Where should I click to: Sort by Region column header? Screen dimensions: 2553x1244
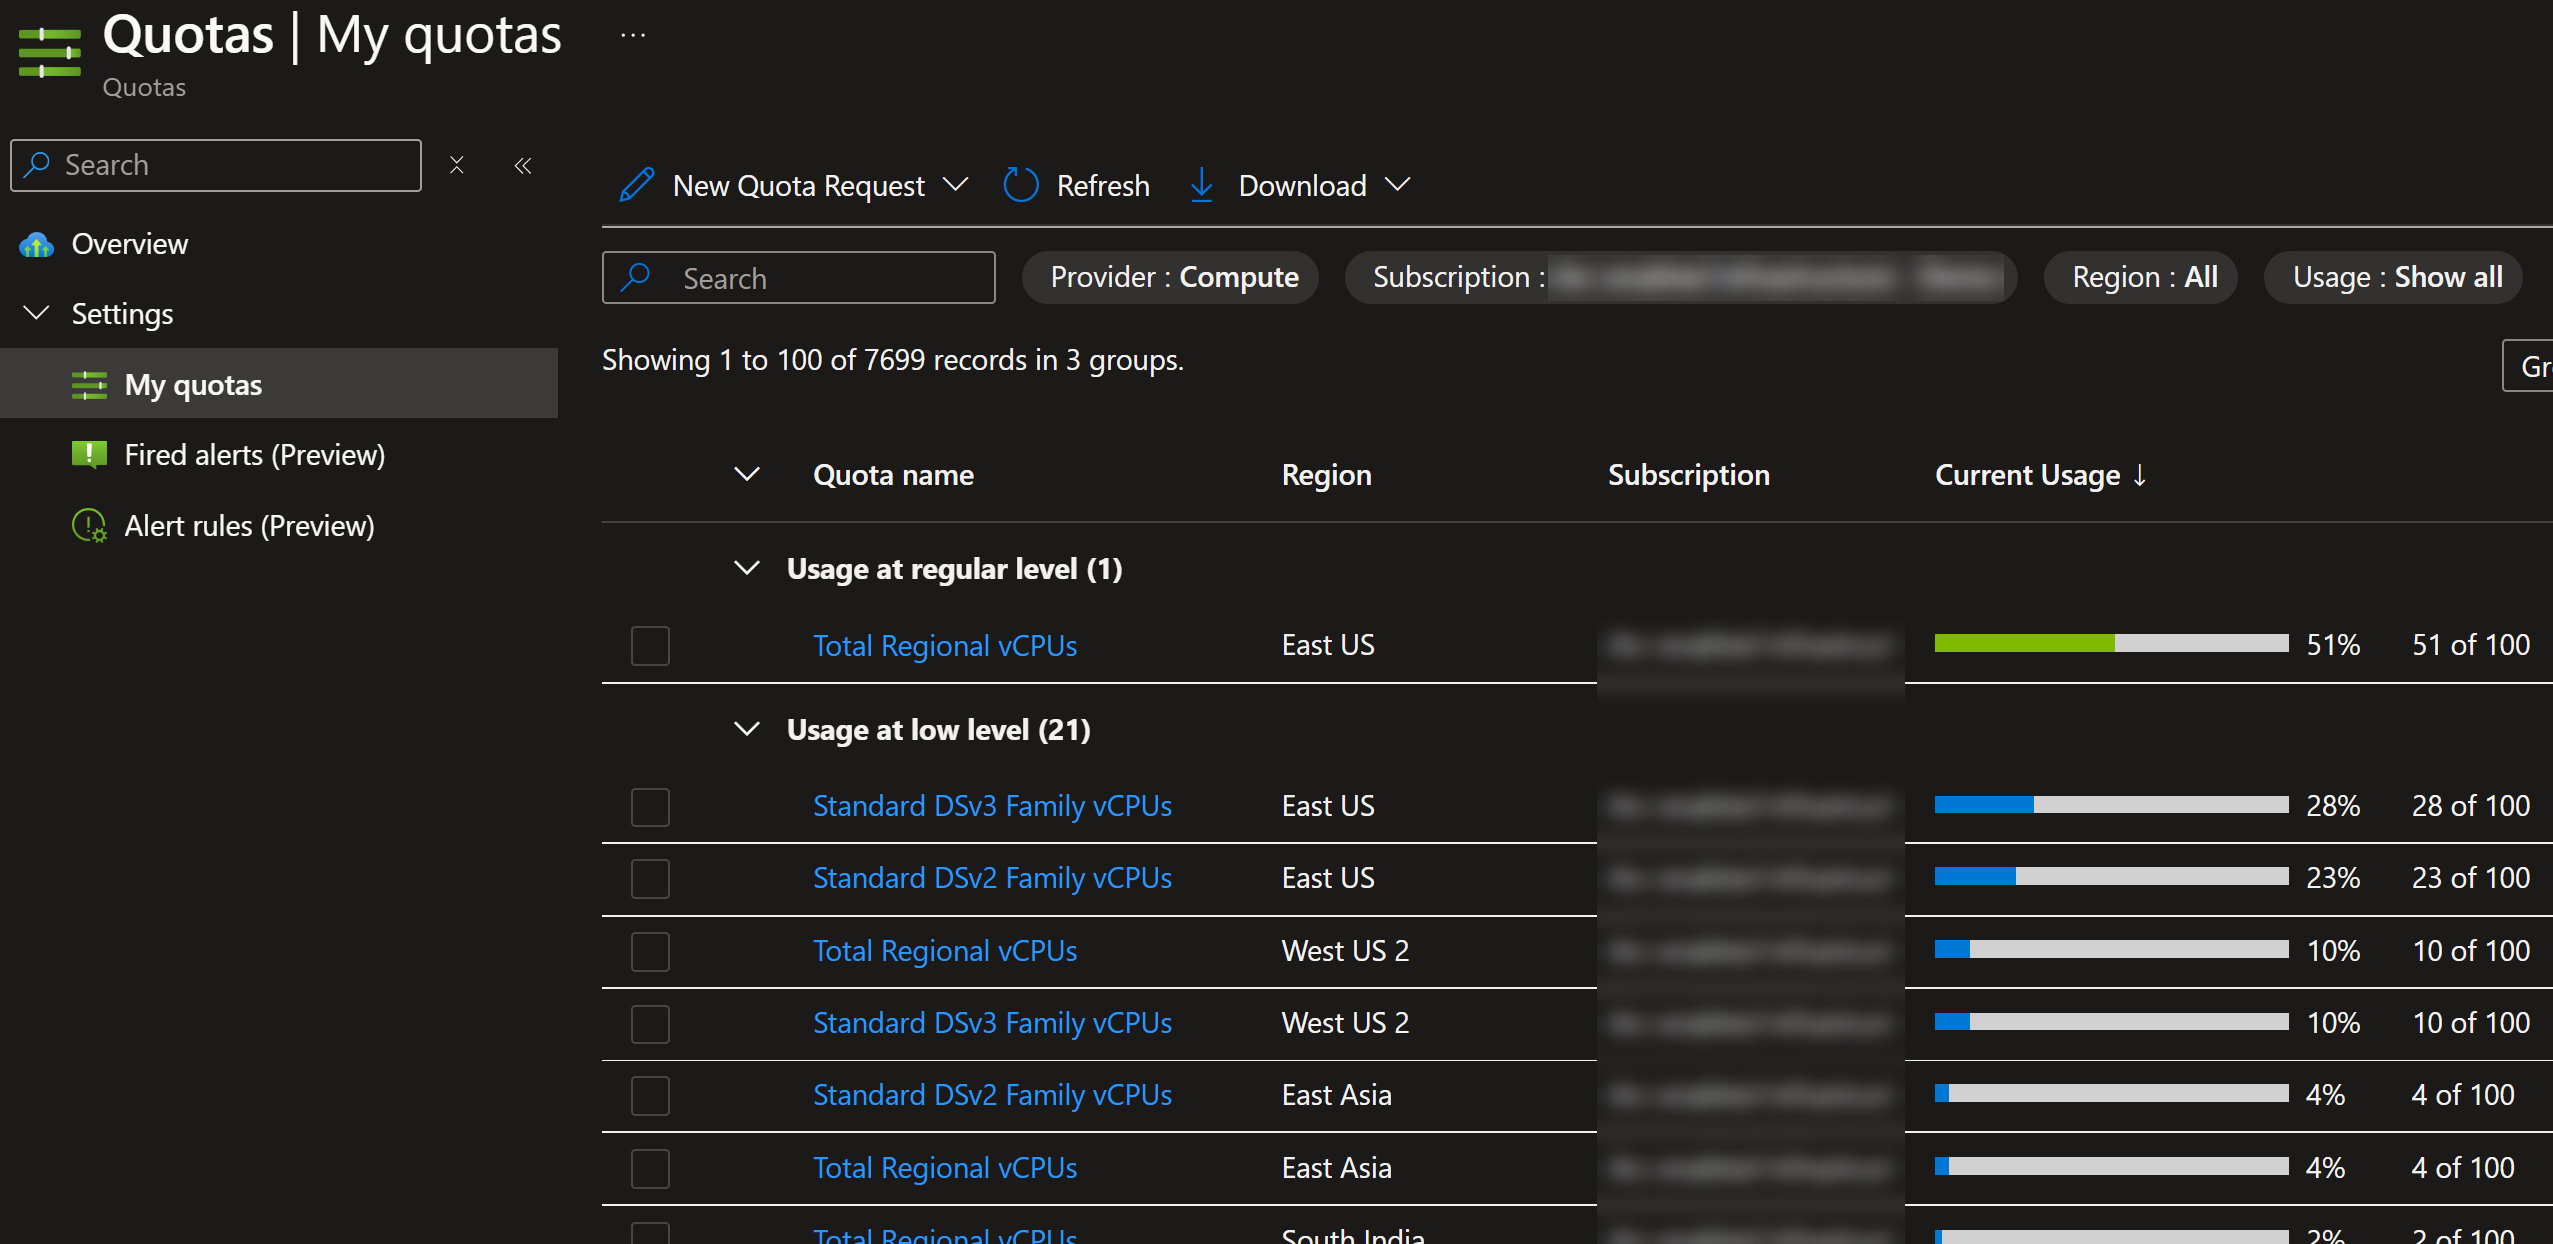pos(1326,475)
